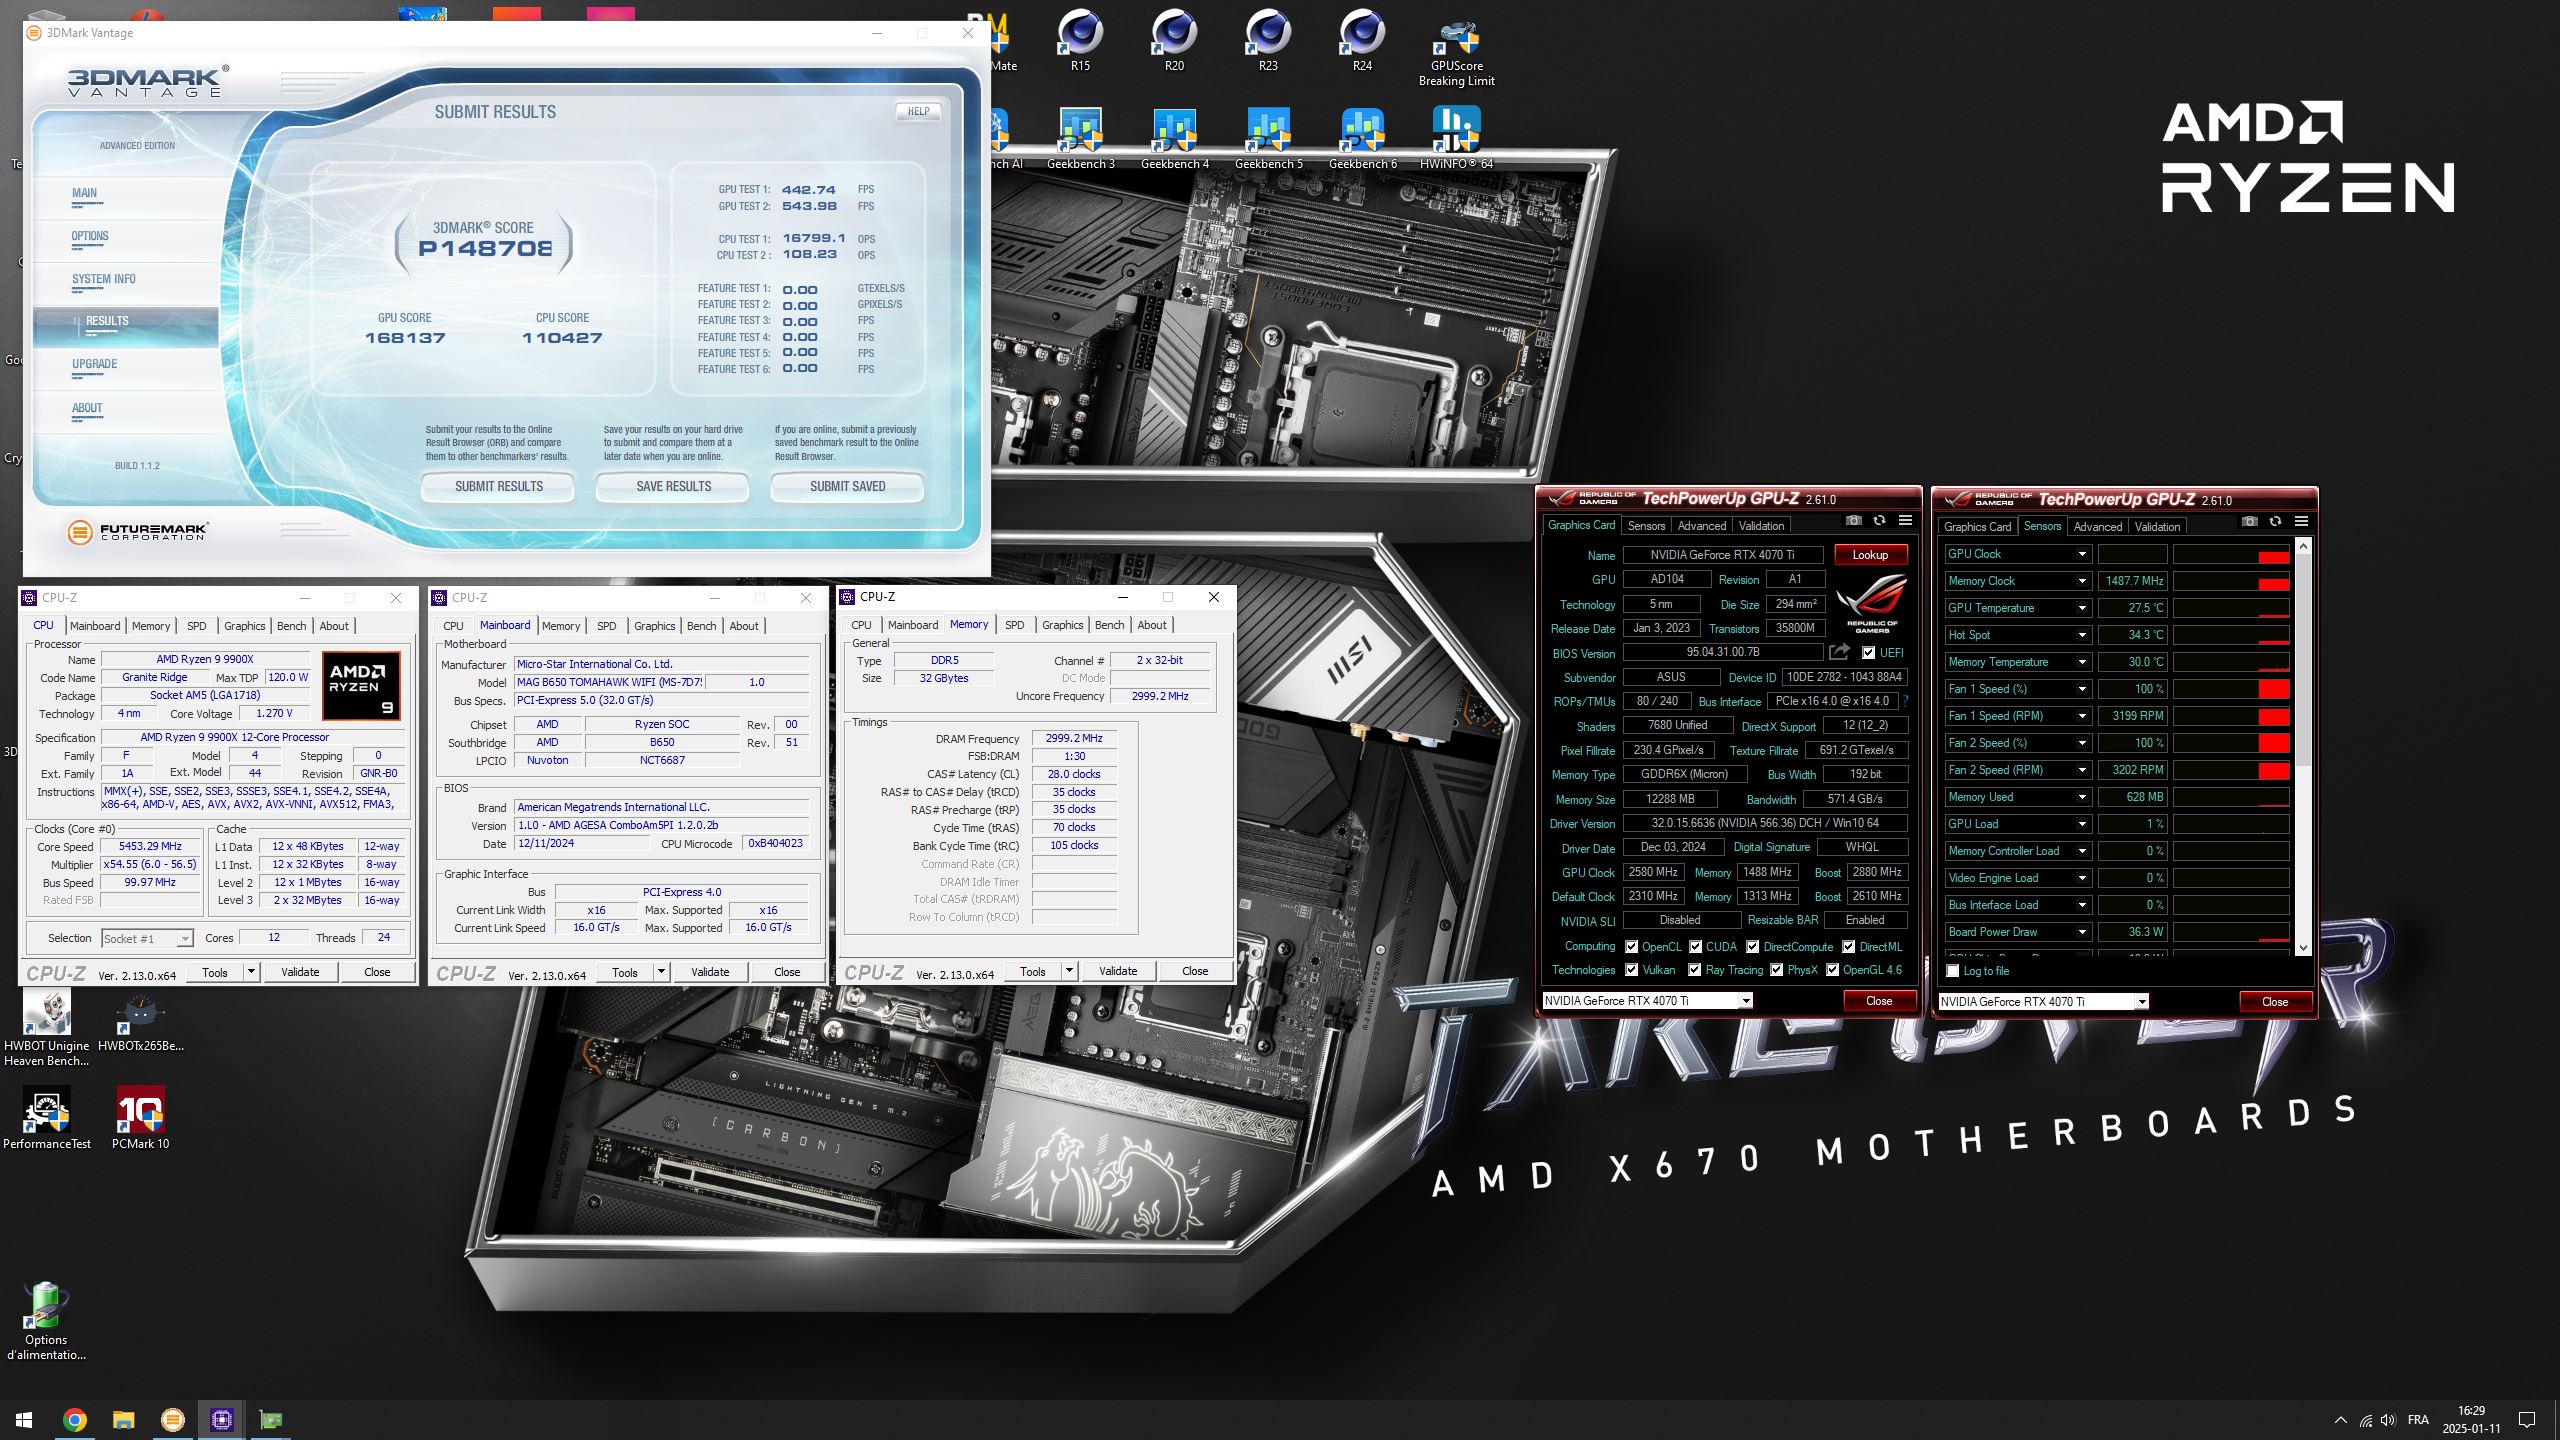Toggle the CUDA checkbox in GPU-Z
Viewport: 2560px width, 1440px height.
pyautogui.click(x=1695, y=947)
